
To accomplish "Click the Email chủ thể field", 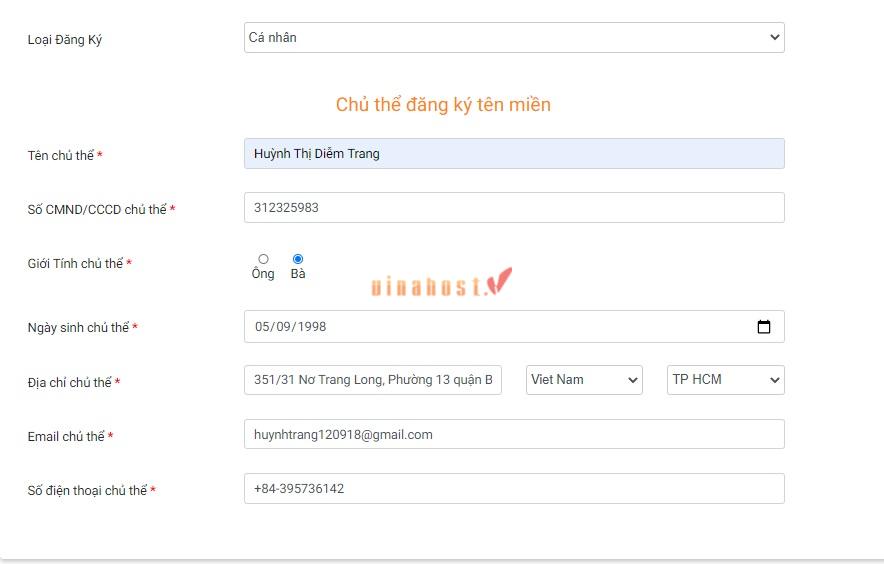I will point(514,434).
